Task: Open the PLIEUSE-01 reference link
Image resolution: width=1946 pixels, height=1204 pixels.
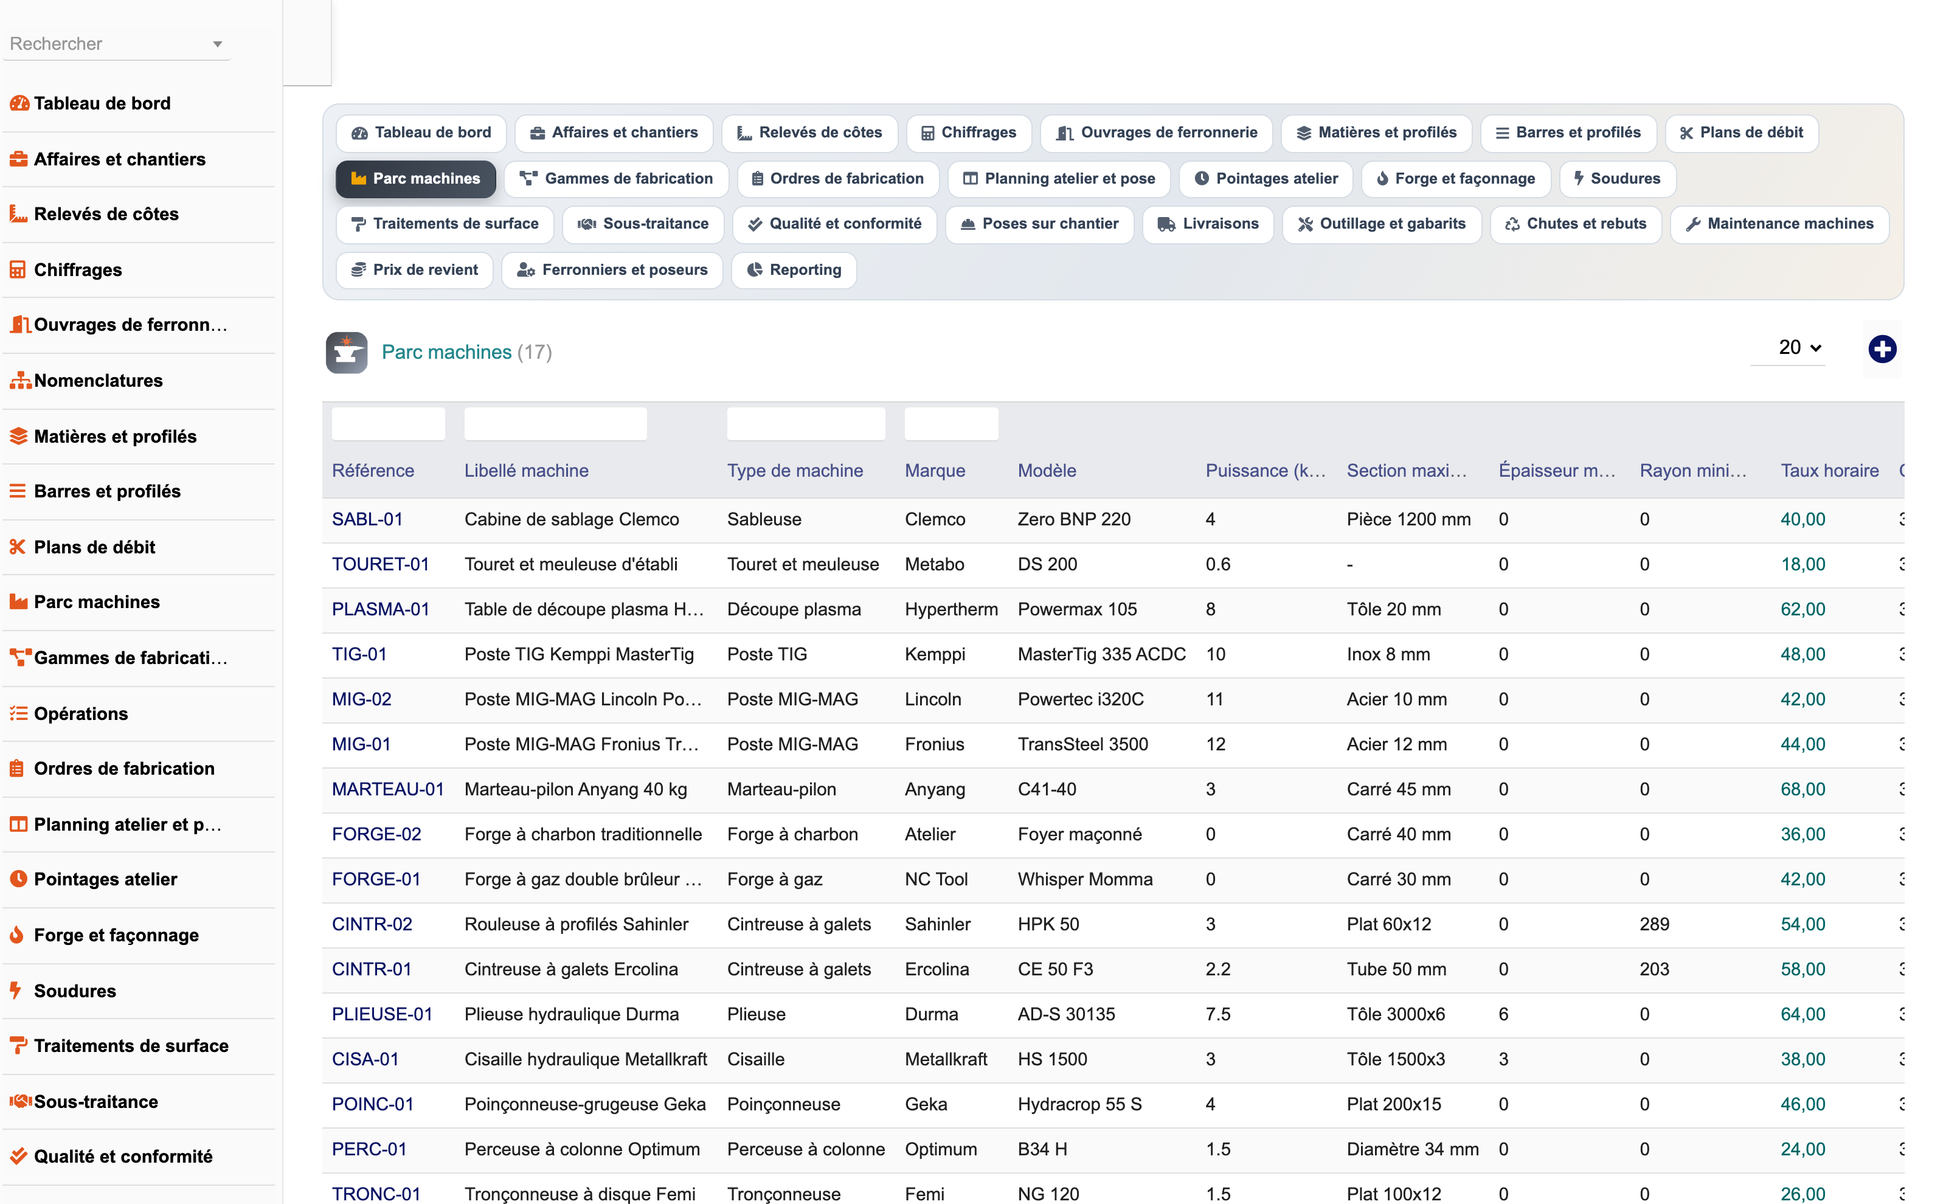Action: click(x=382, y=1014)
